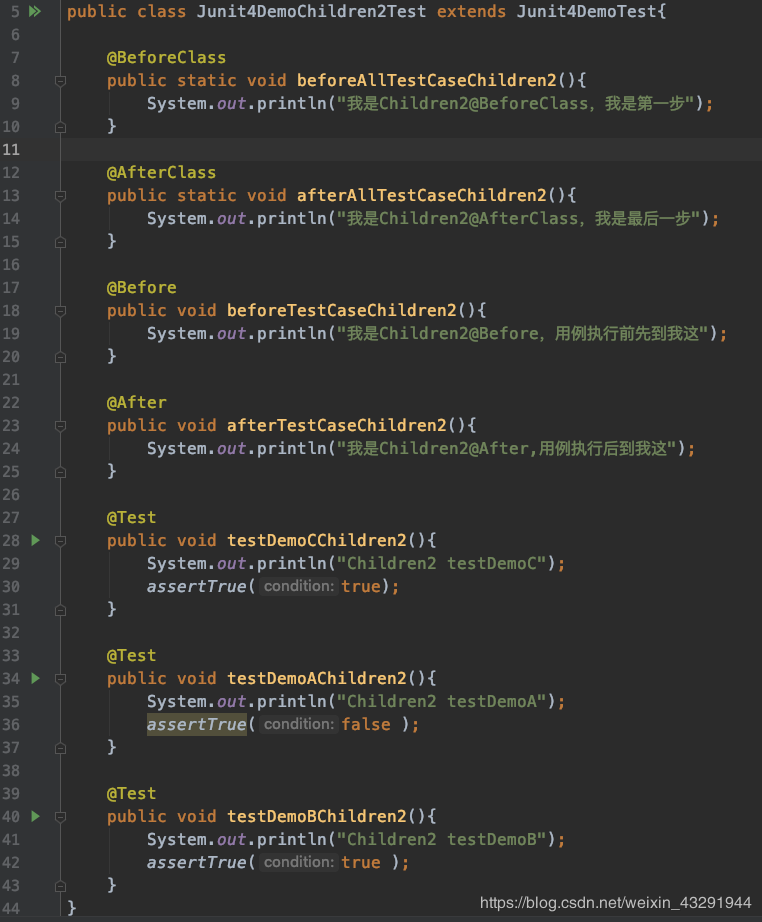Click the condition: parameter hint on line 42
Image resolution: width=762 pixels, height=922 pixels.
pos(299,863)
